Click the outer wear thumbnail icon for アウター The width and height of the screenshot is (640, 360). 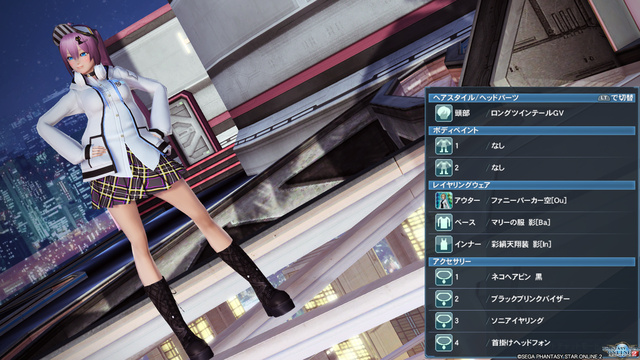(443, 200)
